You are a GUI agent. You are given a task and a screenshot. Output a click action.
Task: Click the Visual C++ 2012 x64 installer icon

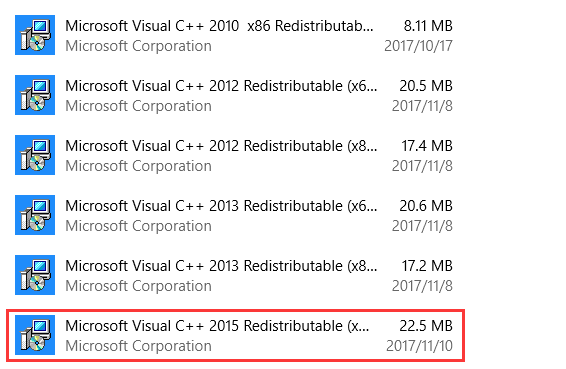[x=35, y=95]
